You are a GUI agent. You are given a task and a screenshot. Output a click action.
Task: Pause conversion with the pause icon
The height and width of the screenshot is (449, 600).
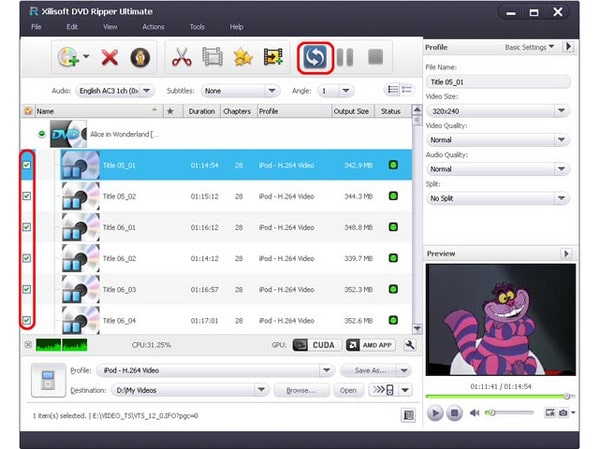tap(344, 57)
